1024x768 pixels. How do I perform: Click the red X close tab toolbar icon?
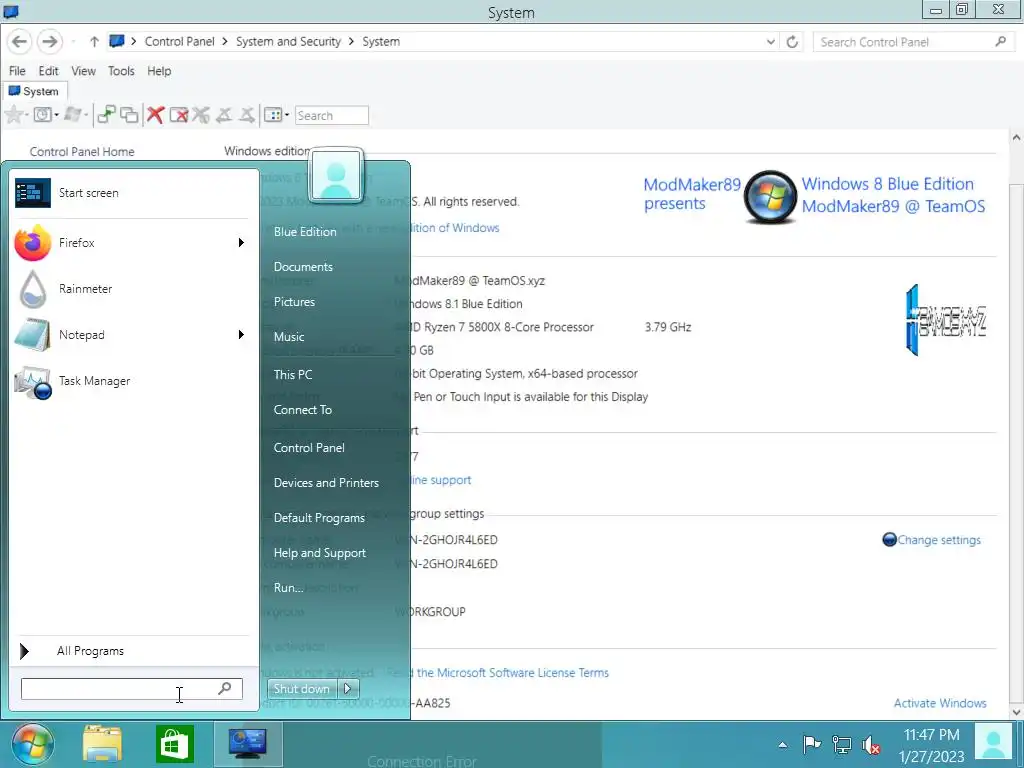(x=155, y=115)
